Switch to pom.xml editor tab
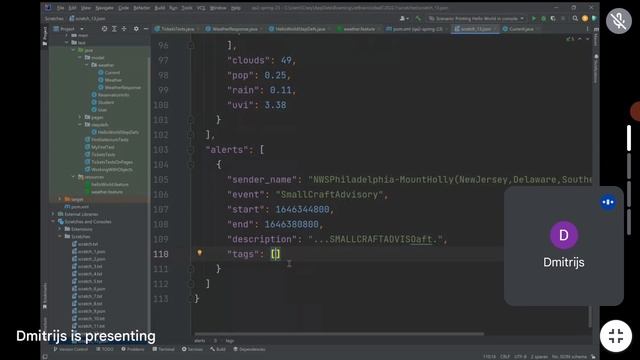Screen dimensions: 640x360 [x=416, y=29]
